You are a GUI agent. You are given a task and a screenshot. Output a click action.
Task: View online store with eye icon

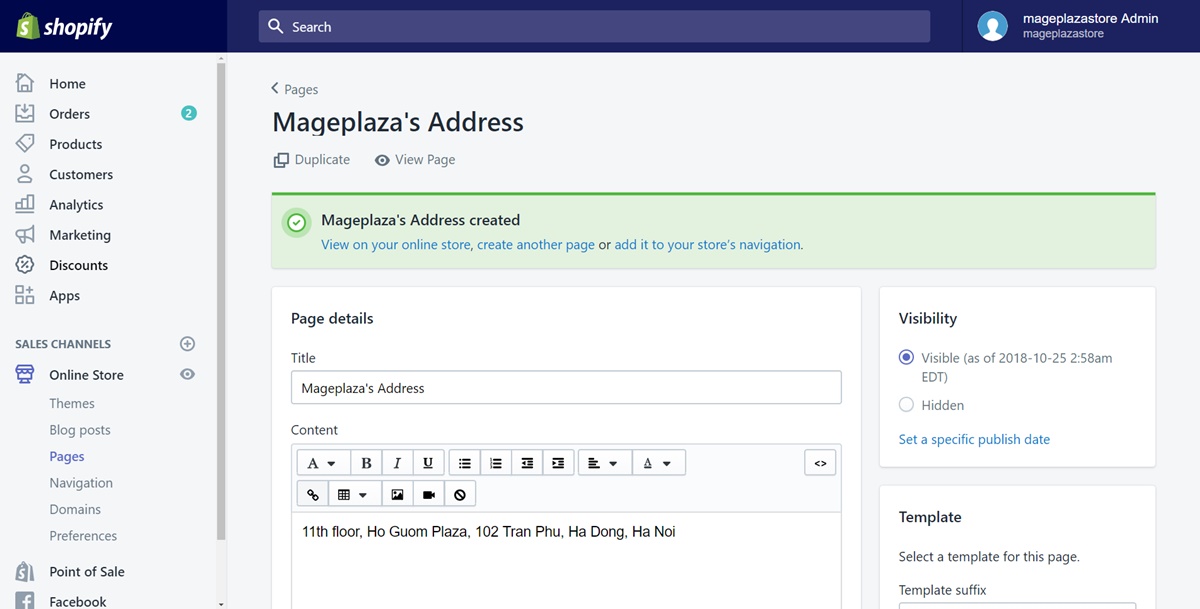pyautogui.click(x=187, y=374)
